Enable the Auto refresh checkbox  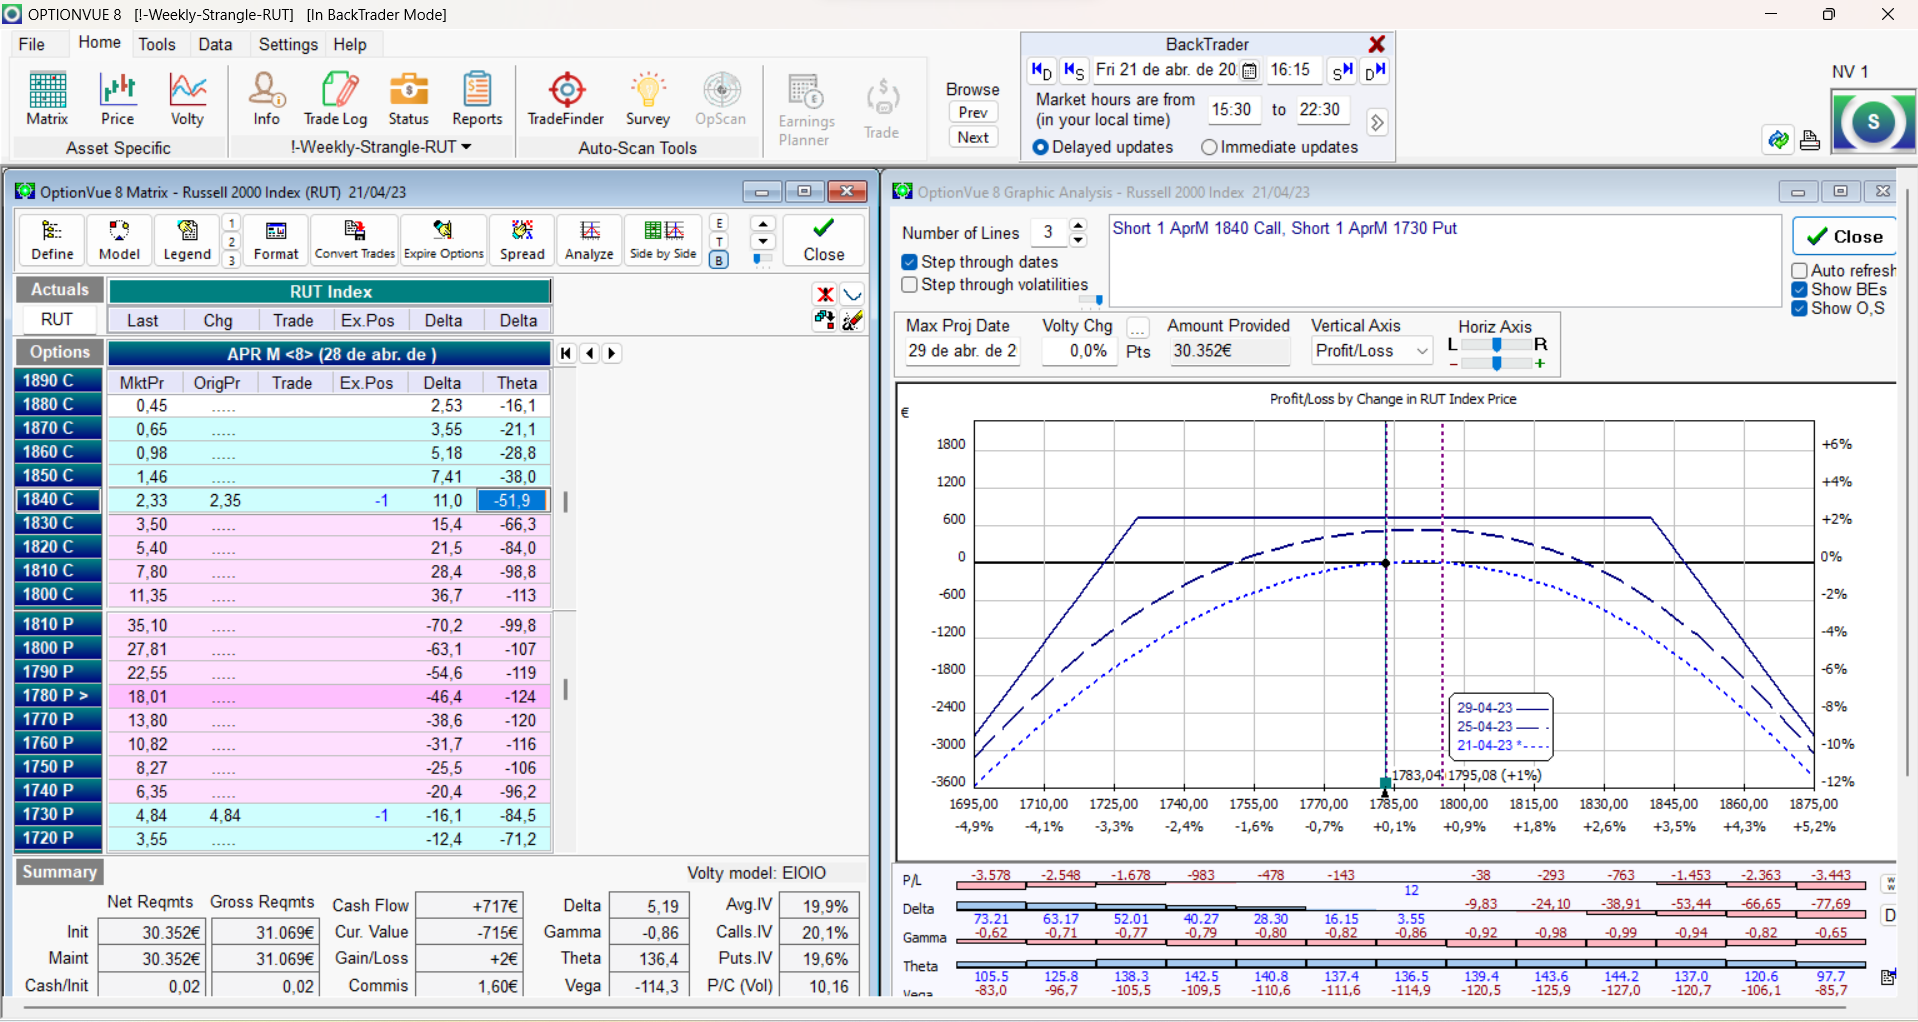[1800, 271]
